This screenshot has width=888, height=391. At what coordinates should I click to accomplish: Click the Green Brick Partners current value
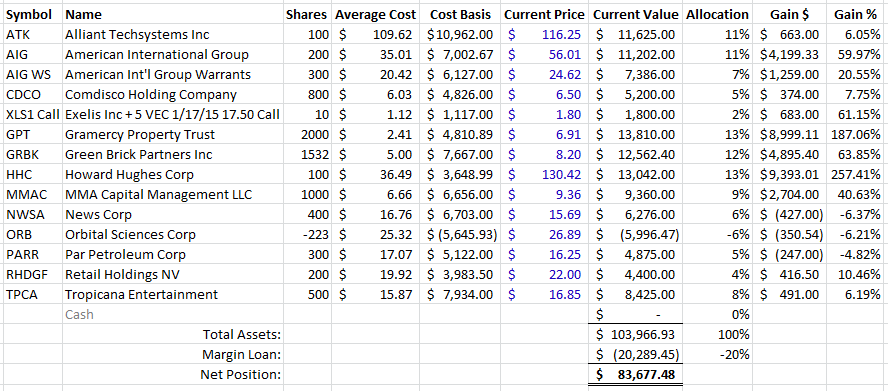click(636, 155)
